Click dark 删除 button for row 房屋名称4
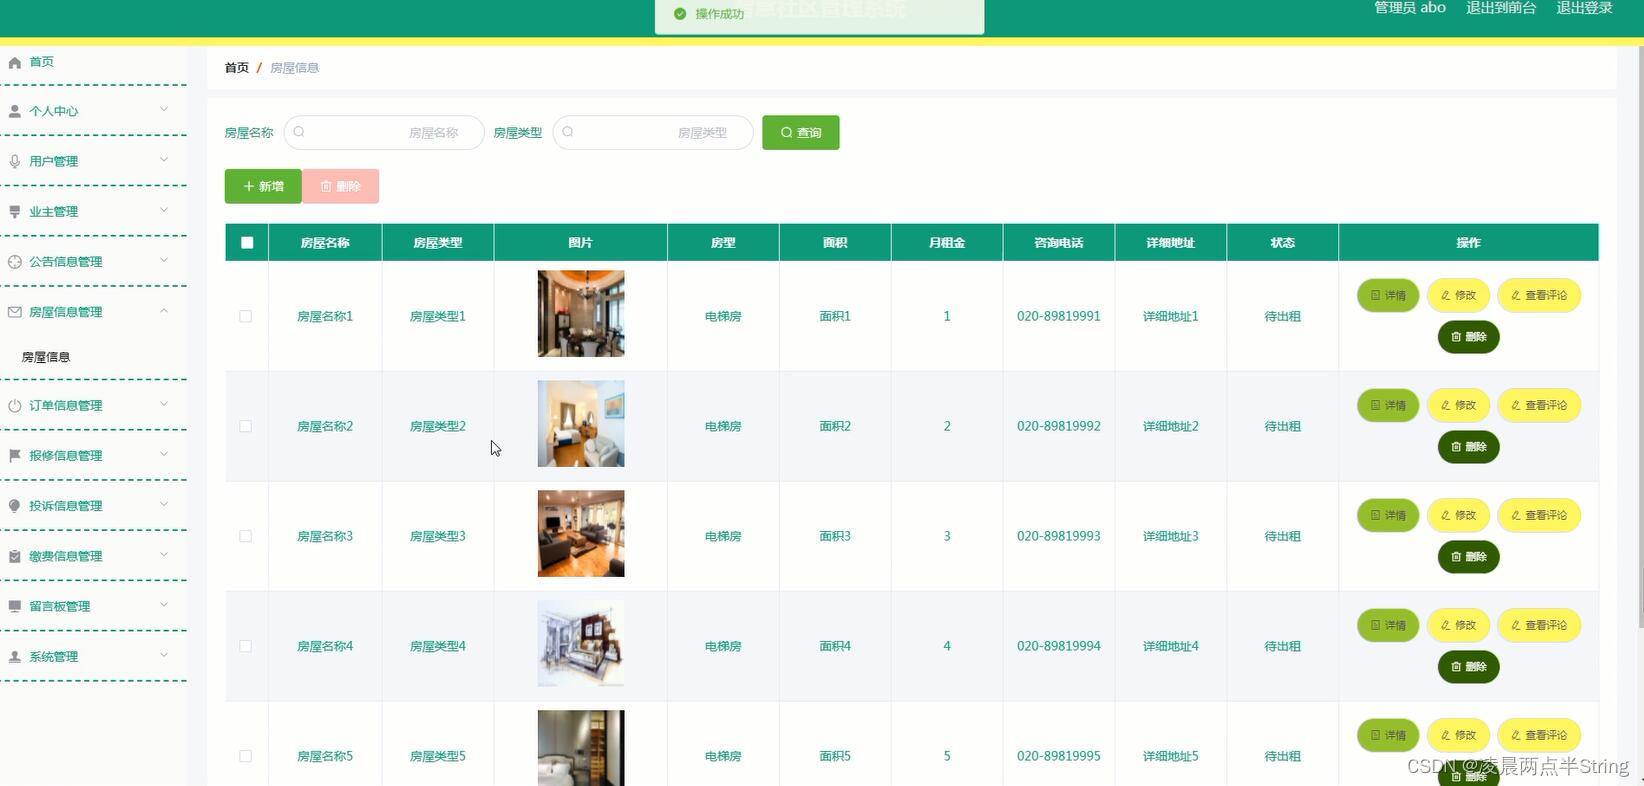Image resolution: width=1644 pixels, height=786 pixels. [1469, 667]
